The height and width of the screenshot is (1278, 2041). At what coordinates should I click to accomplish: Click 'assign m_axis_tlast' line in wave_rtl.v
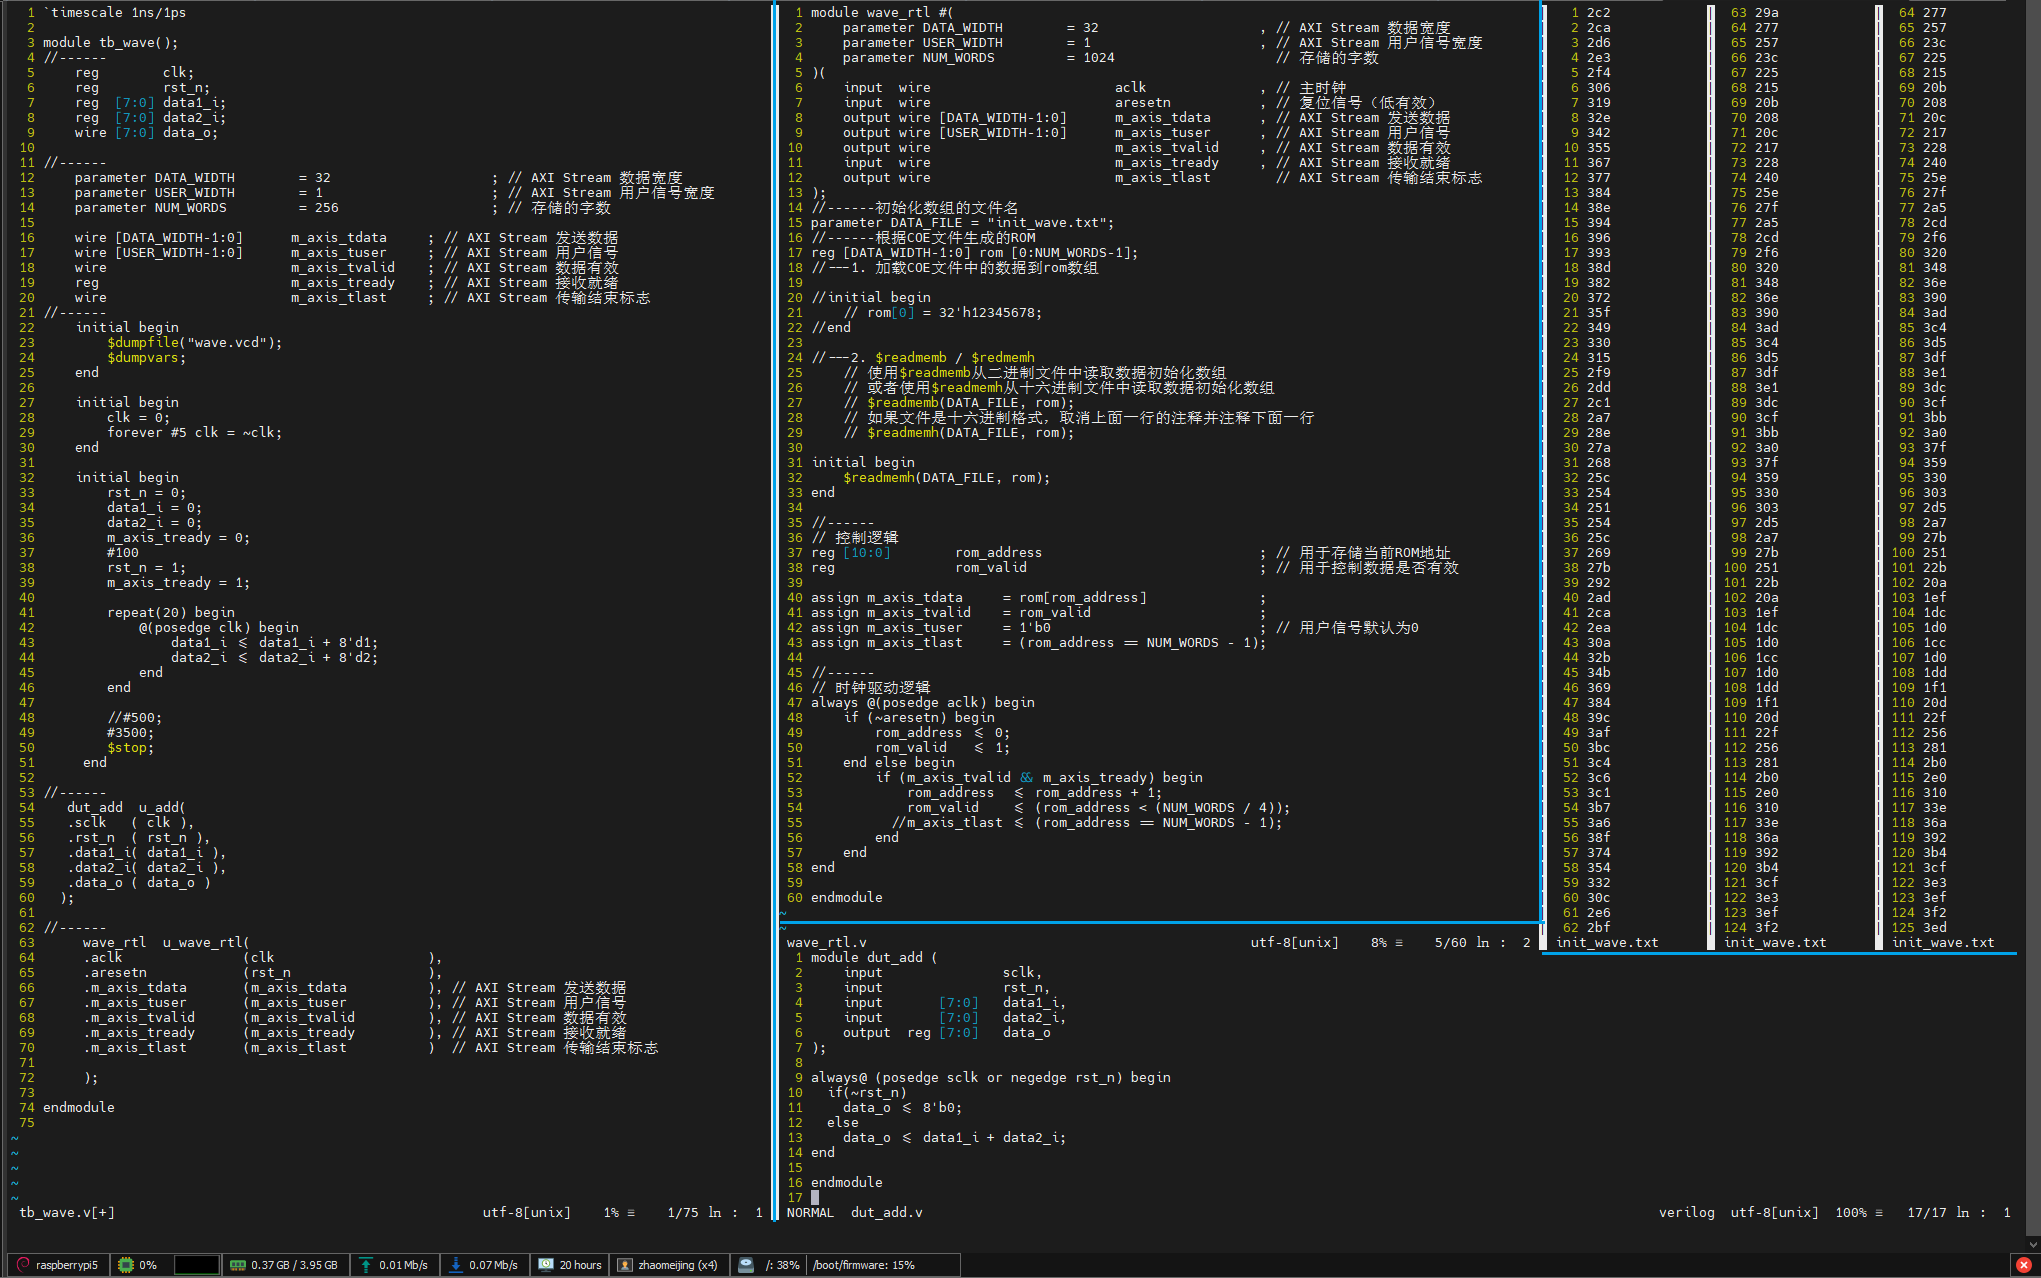point(1039,642)
